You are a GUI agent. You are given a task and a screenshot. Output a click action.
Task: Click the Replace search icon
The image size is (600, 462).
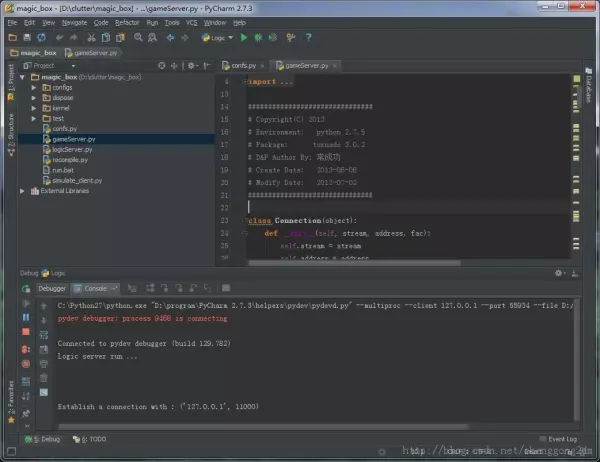click(x=152, y=38)
